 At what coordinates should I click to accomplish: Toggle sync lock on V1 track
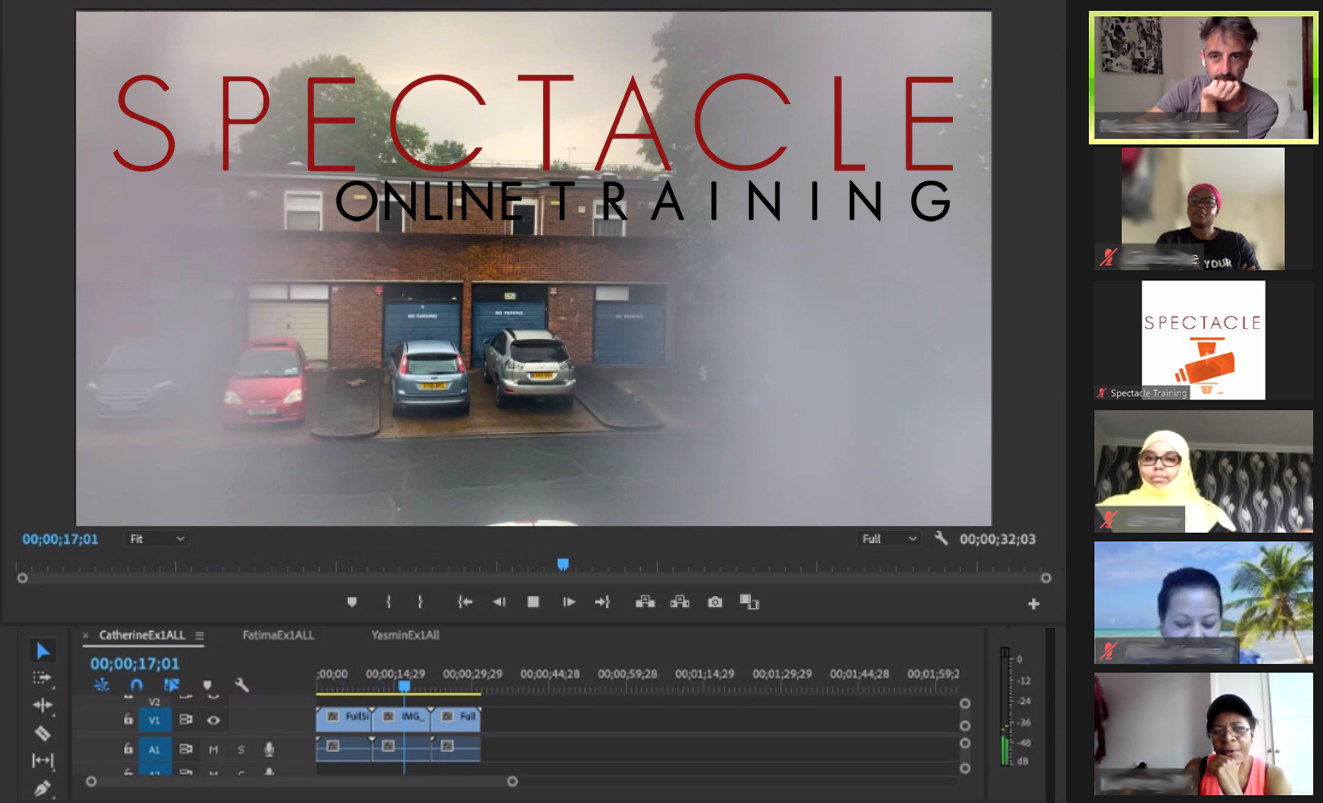(186, 720)
